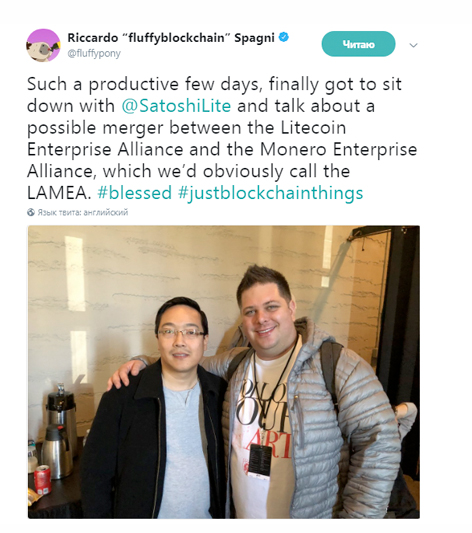Click the blue verified badge icon
Image resolution: width=472 pixels, height=533 pixels.
(x=284, y=37)
